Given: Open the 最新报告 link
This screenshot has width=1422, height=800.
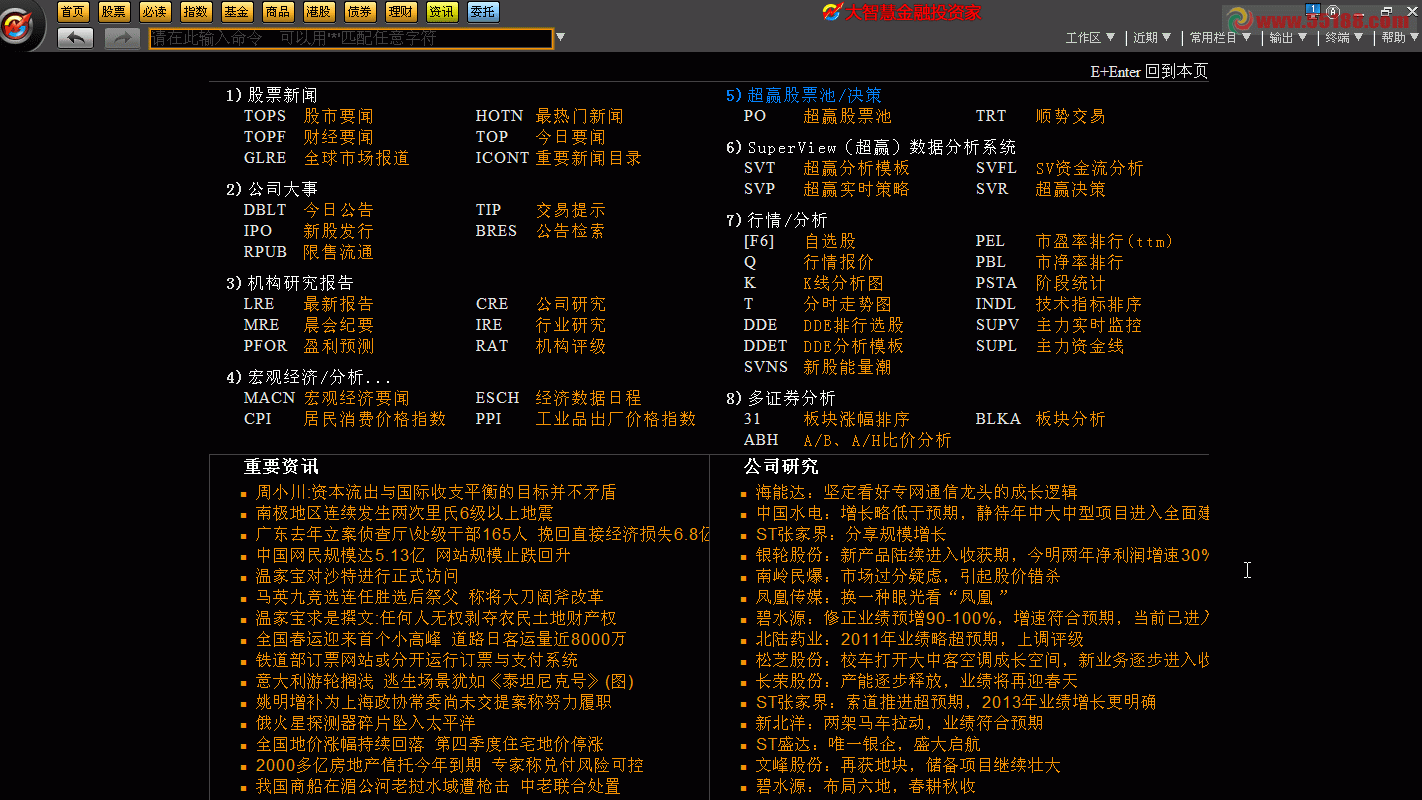Looking at the screenshot, I should point(339,304).
